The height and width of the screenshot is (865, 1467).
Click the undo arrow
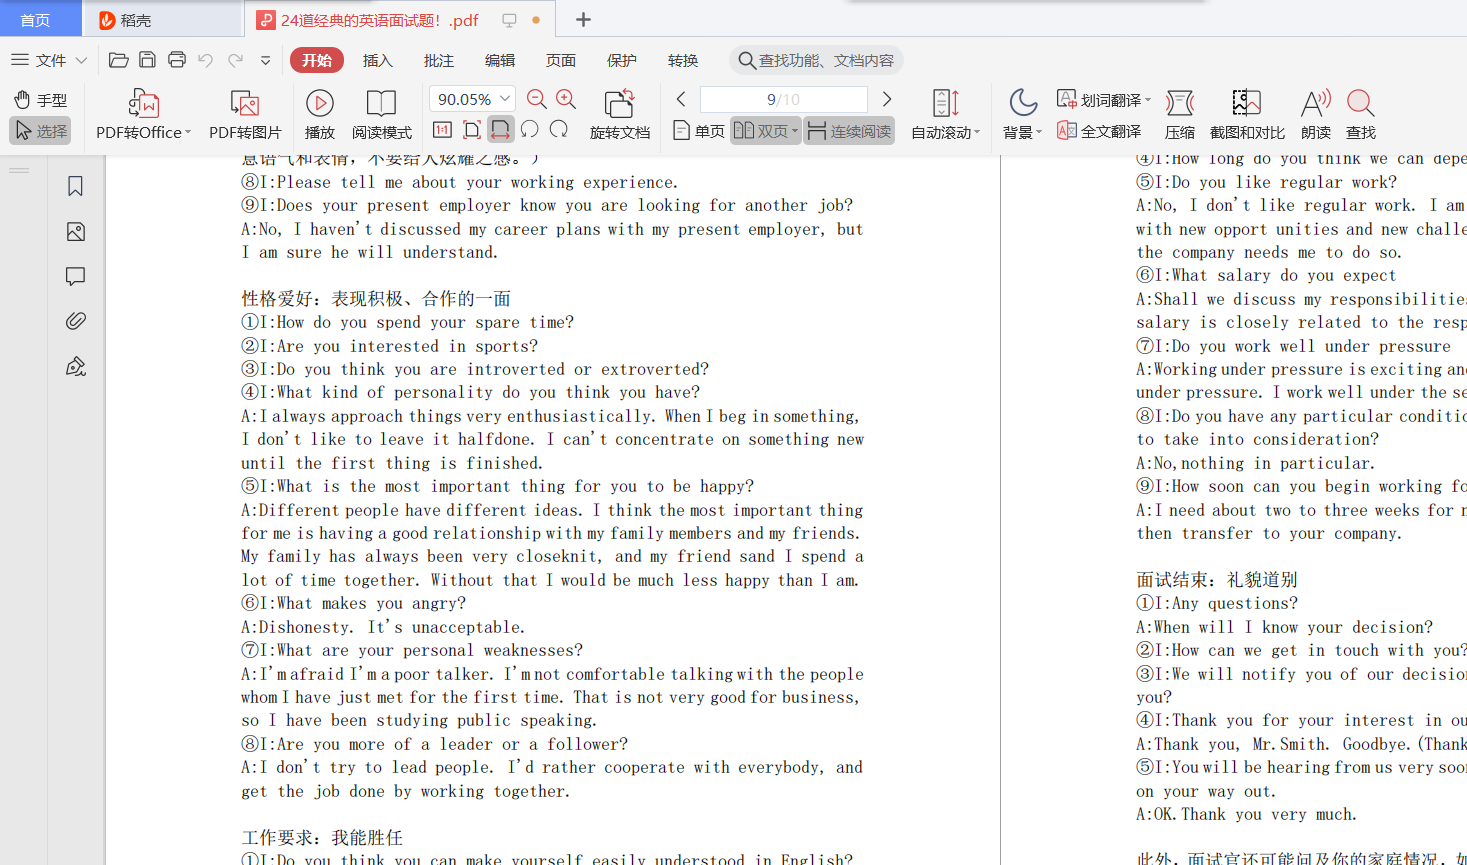tap(206, 60)
